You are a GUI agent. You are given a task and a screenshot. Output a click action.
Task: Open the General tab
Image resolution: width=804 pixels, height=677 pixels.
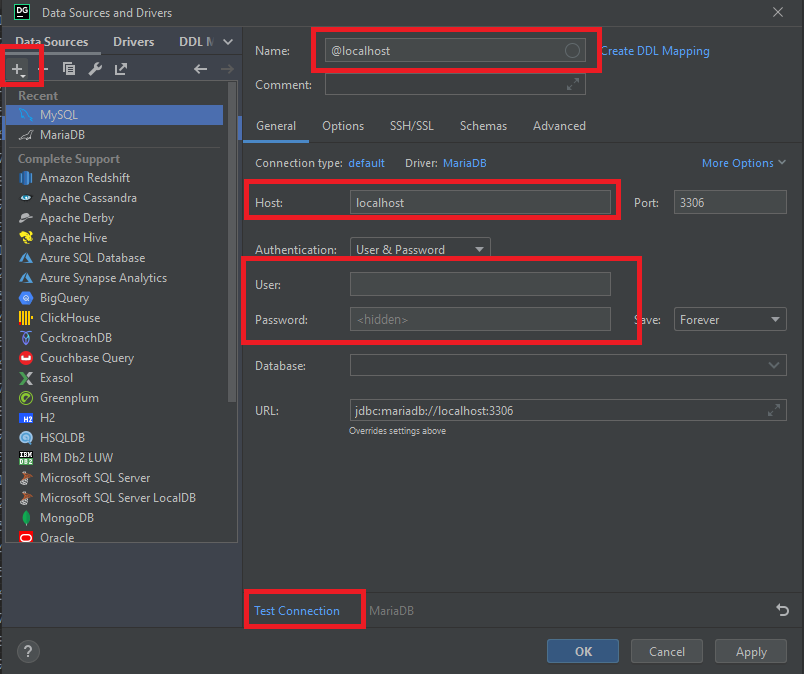click(276, 126)
